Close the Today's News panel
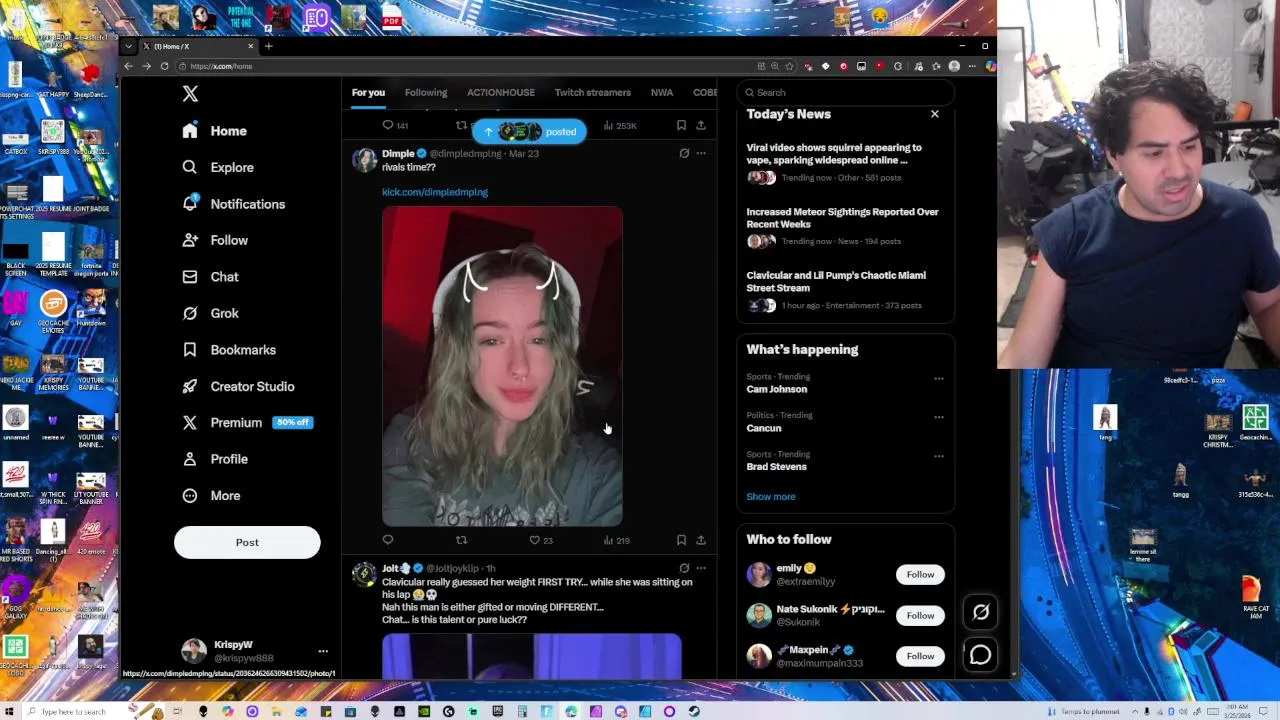Viewport: 1280px width, 720px height. tap(935, 114)
